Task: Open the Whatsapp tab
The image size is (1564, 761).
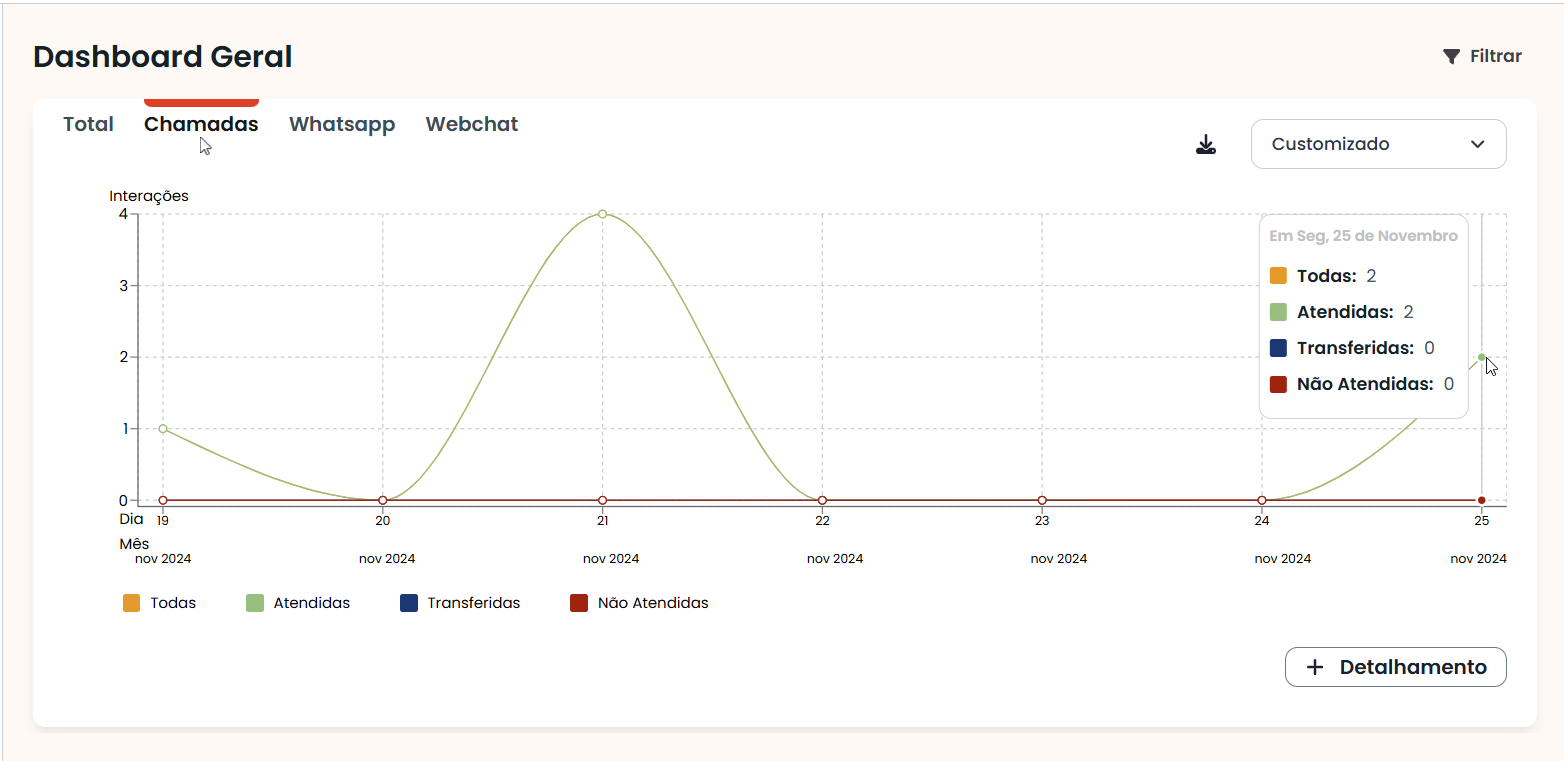Action: point(342,125)
